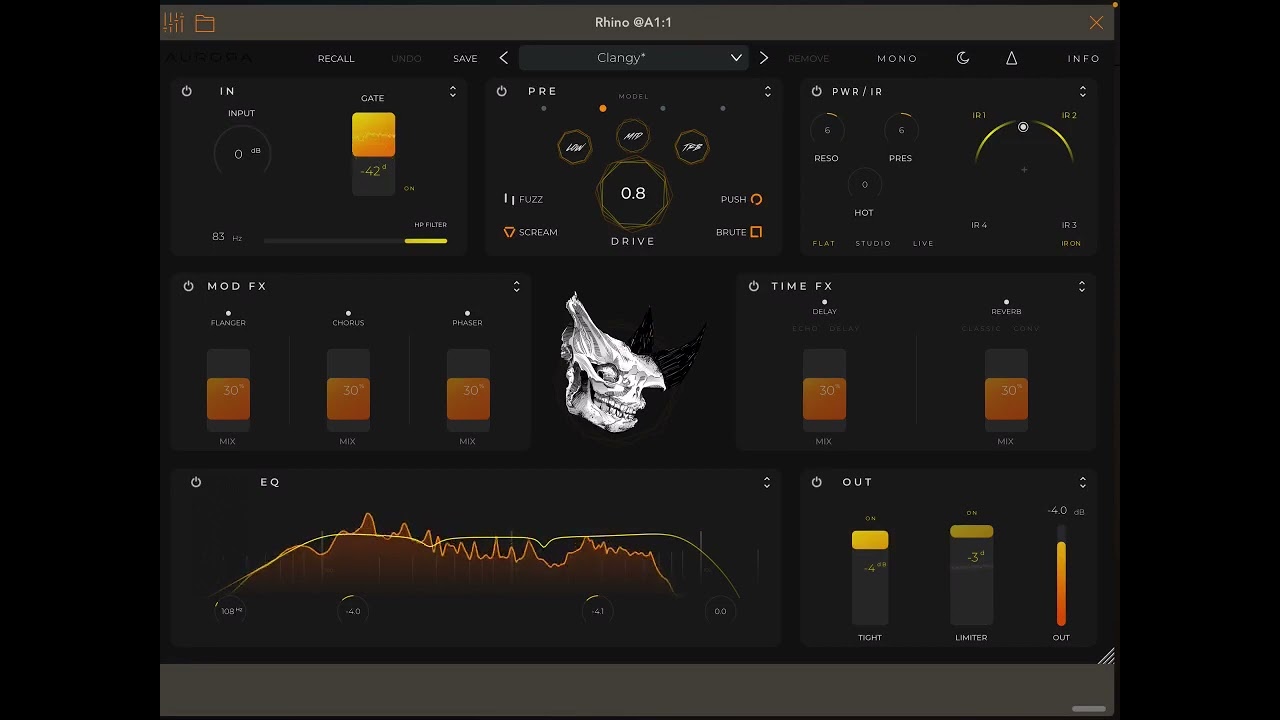Click the EQ 108 Hz low-cut knob
The image size is (1280, 720).
click(230, 611)
